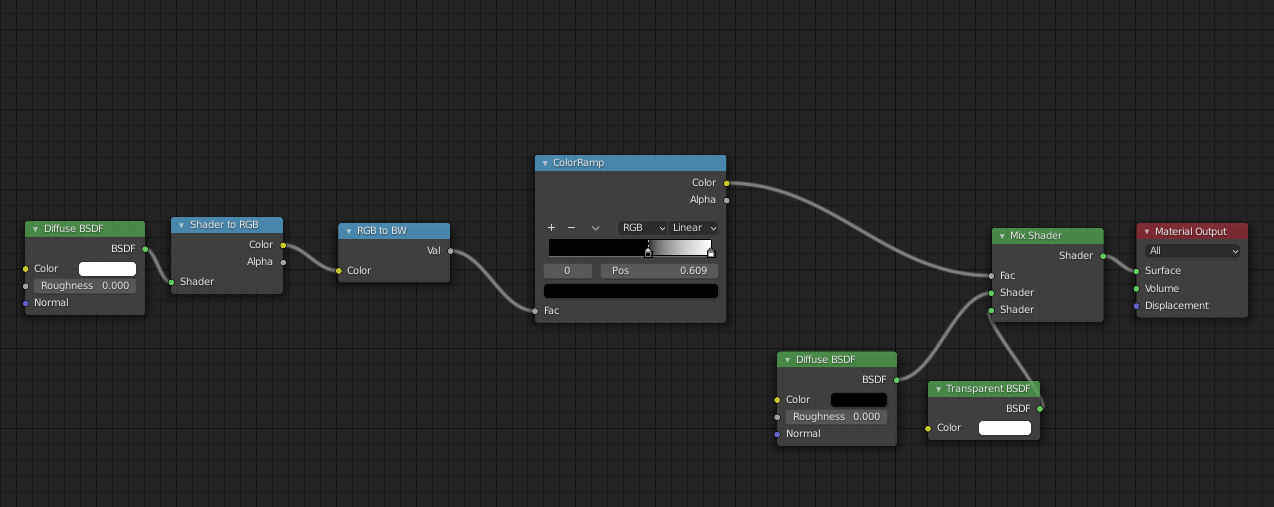Click Roughness input socket of black Diffuse BSDF
The height and width of the screenshot is (507, 1274).
click(776, 417)
